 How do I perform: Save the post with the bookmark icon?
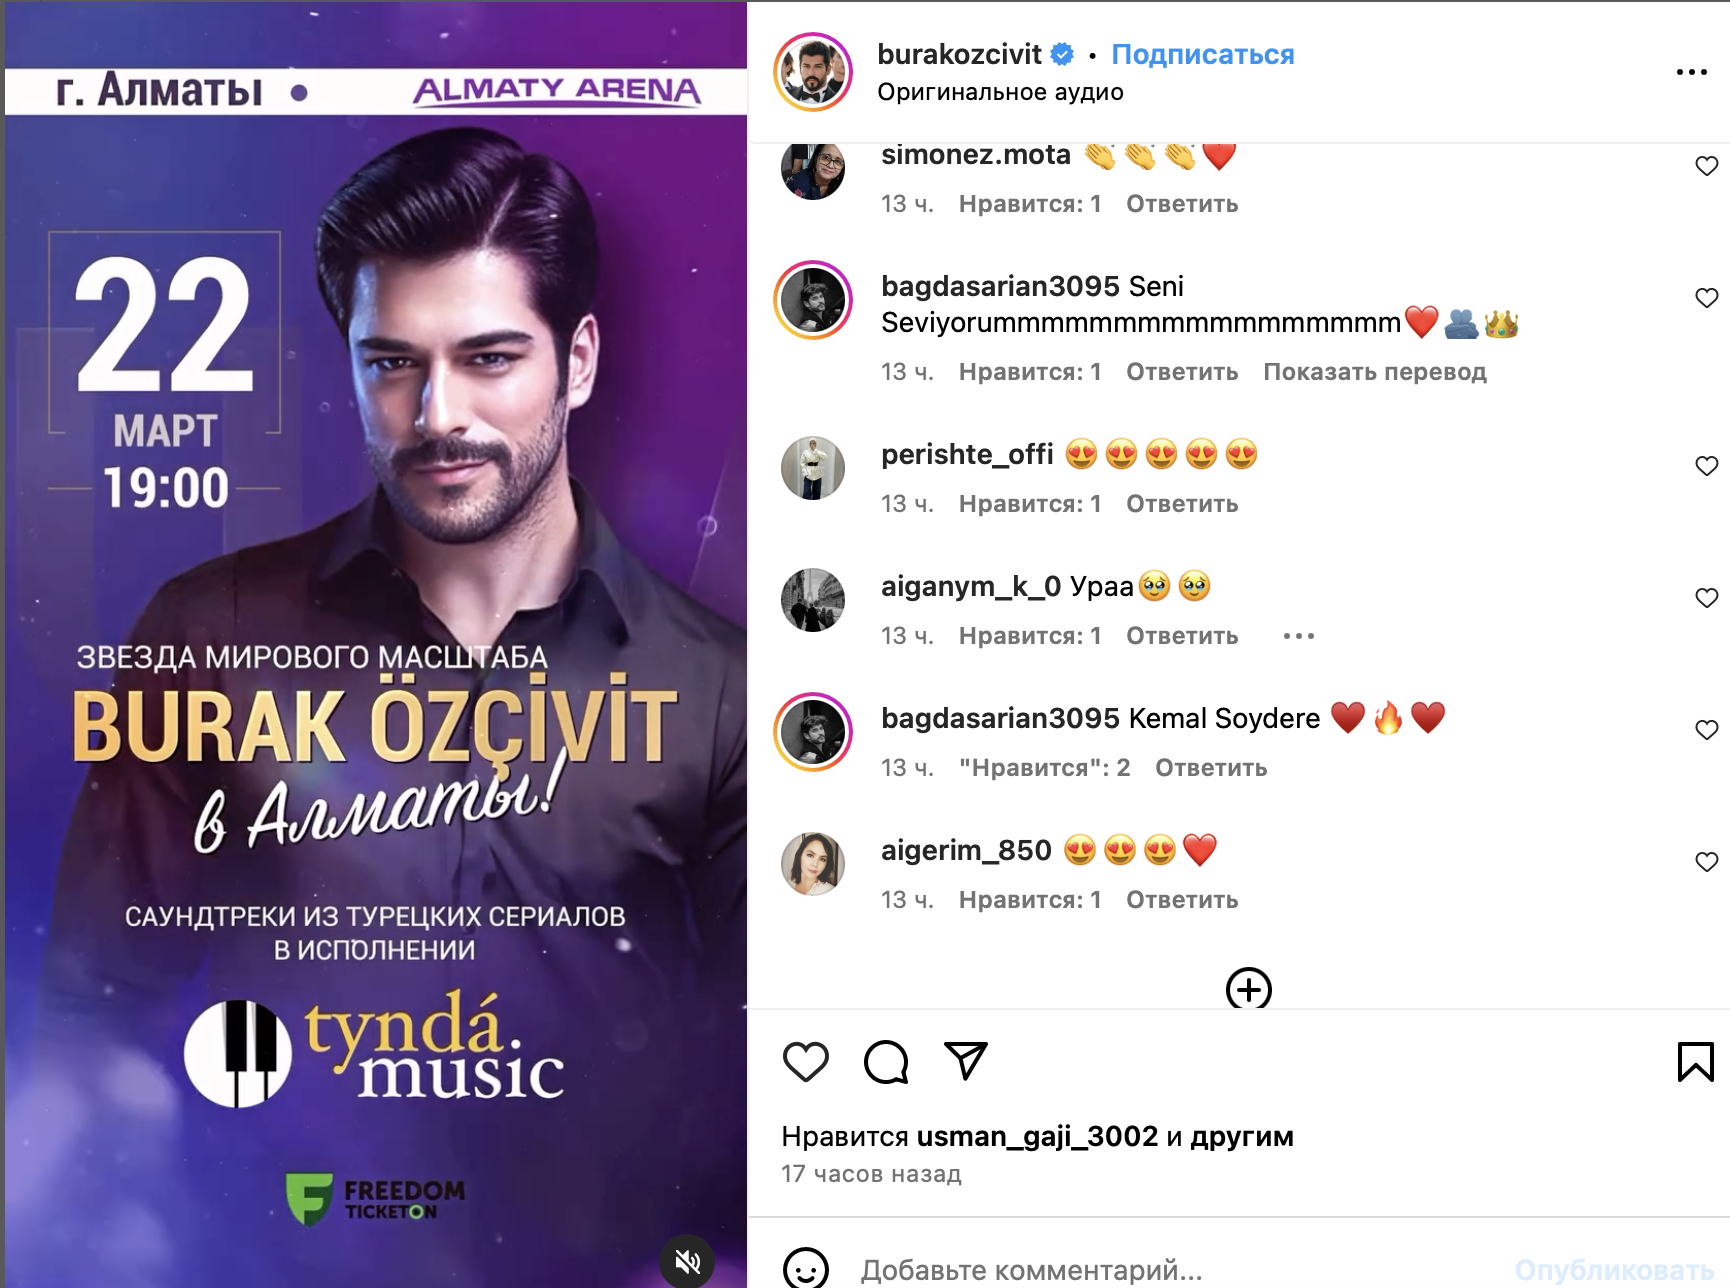pyautogui.click(x=1696, y=1062)
